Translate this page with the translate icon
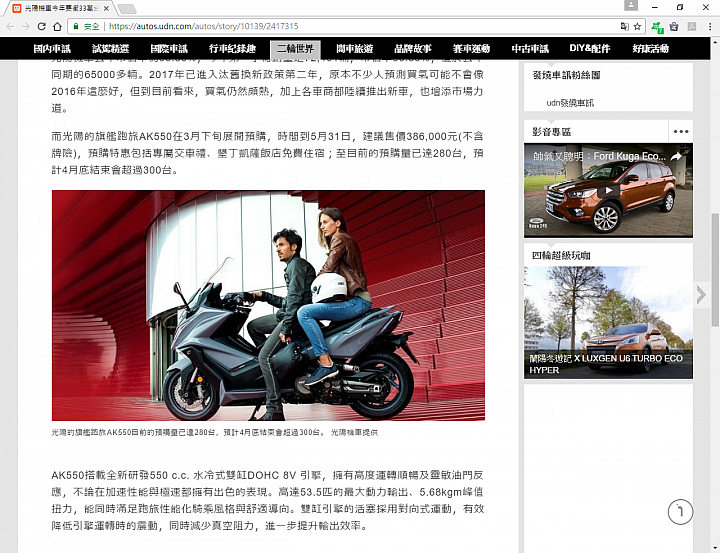Image resolution: width=720 pixels, height=553 pixels. (x=624, y=26)
